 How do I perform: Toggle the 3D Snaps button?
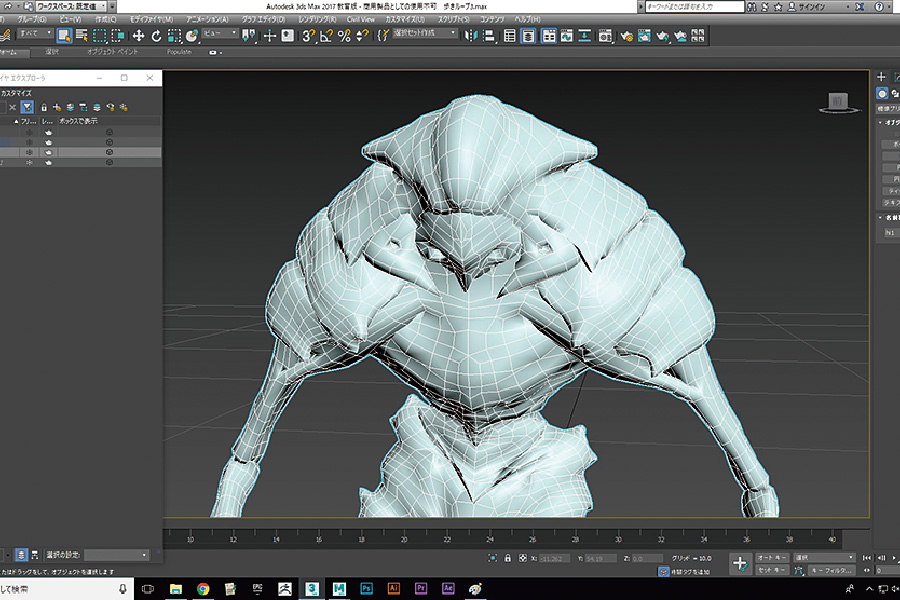point(308,35)
